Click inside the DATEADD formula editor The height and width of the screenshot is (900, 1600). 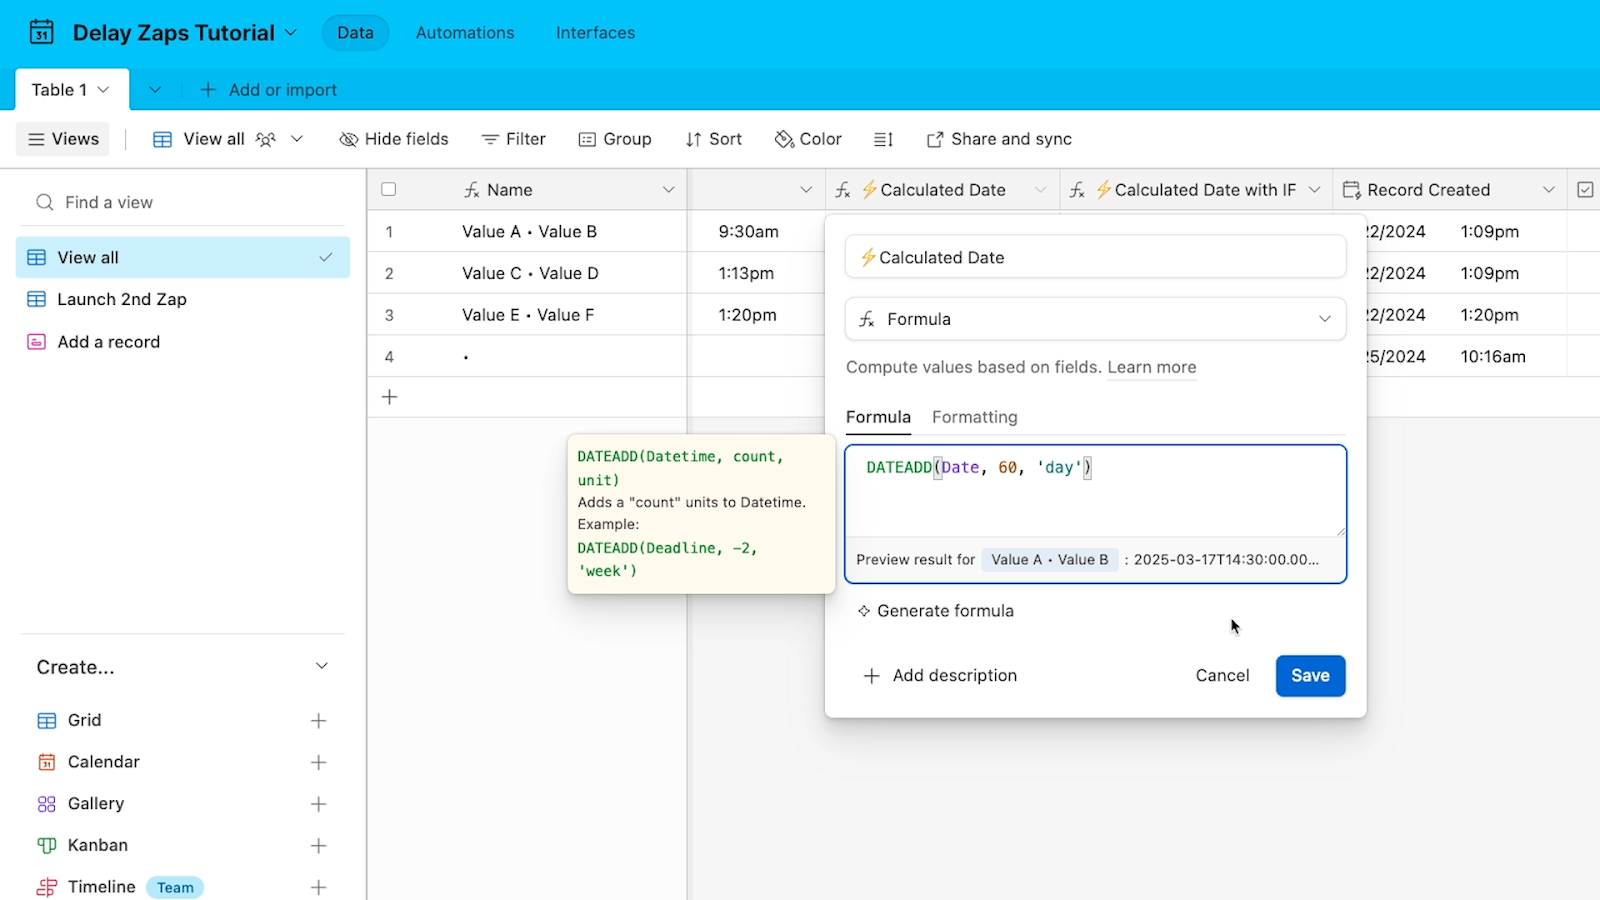pyautogui.click(x=1095, y=491)
